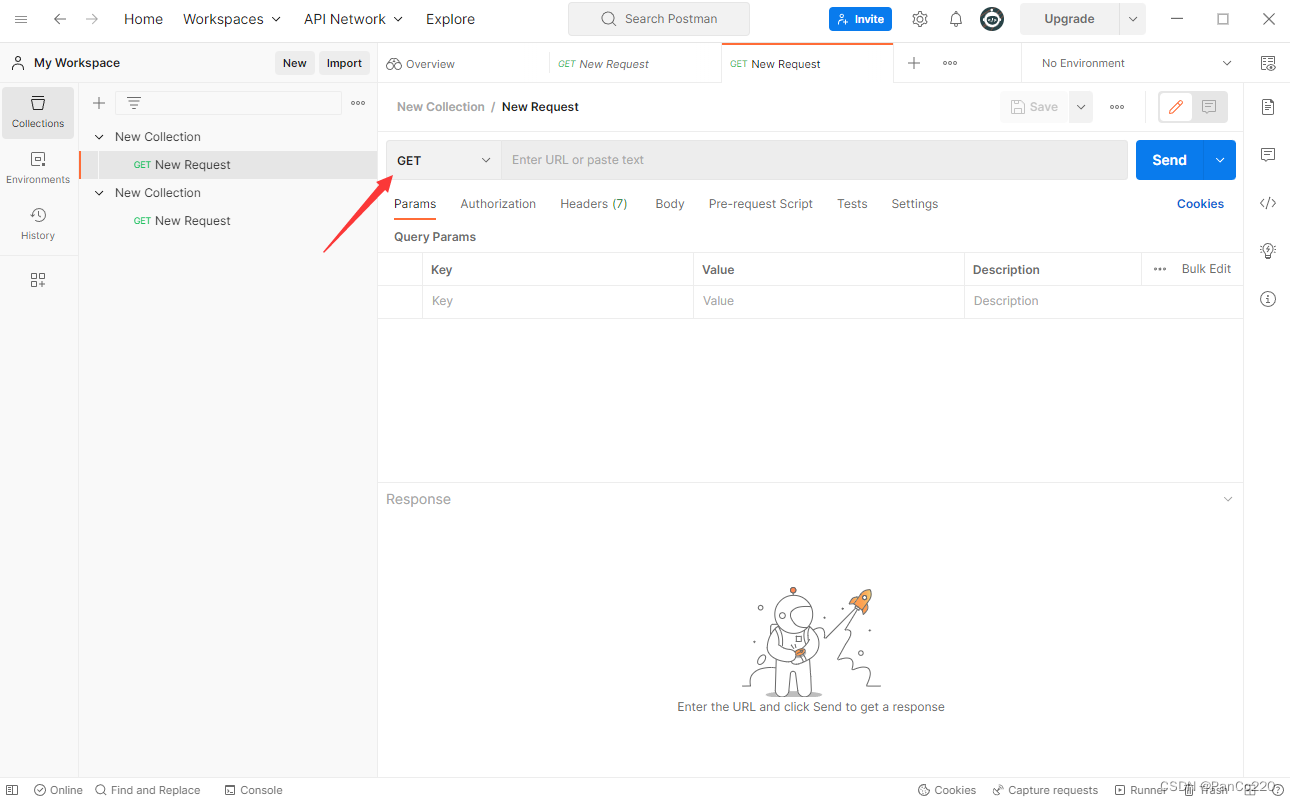Open the Console in status bar

254,790
